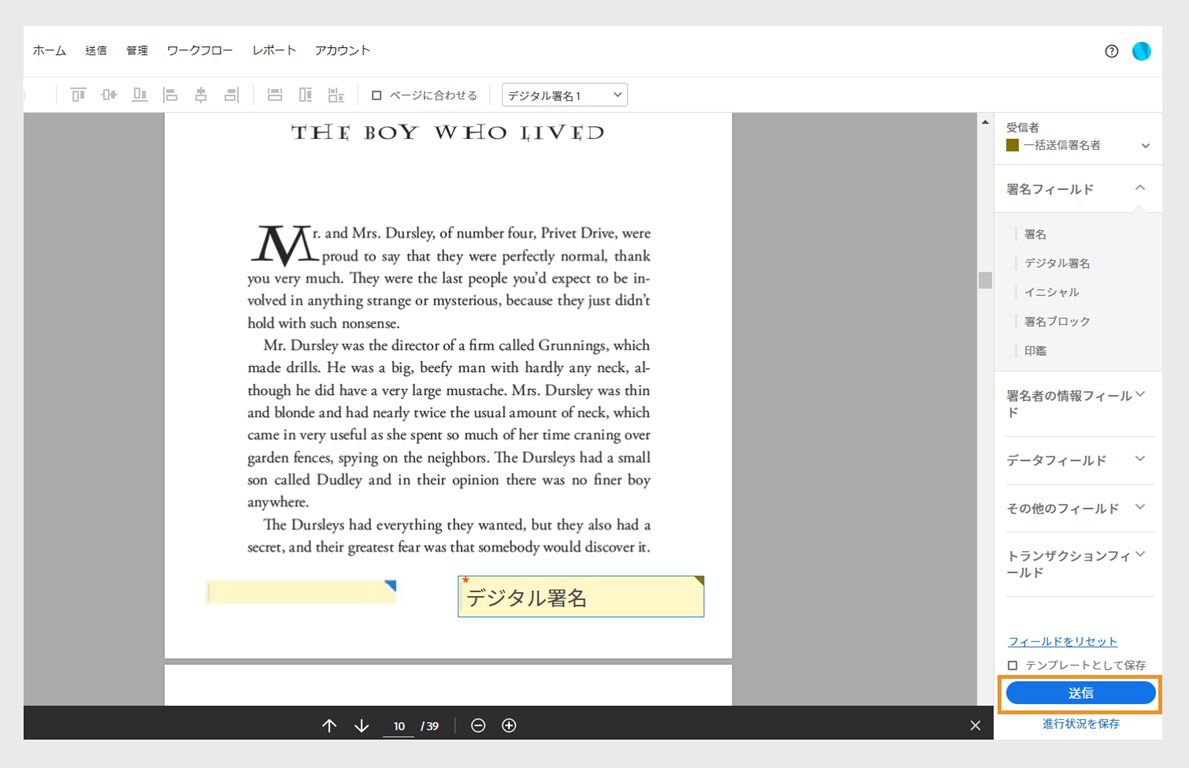Zoom in with the plus icon

(x=509, y=725)
